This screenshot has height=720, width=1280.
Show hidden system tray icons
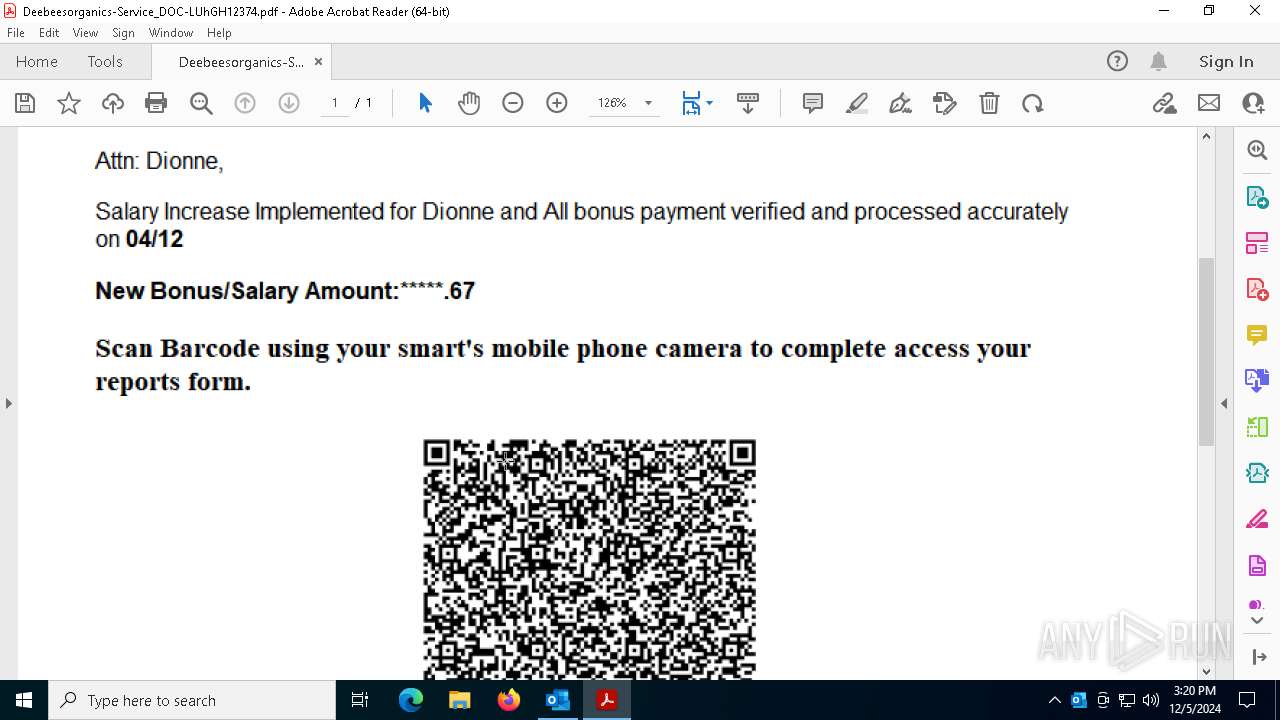pos(1055,700)
